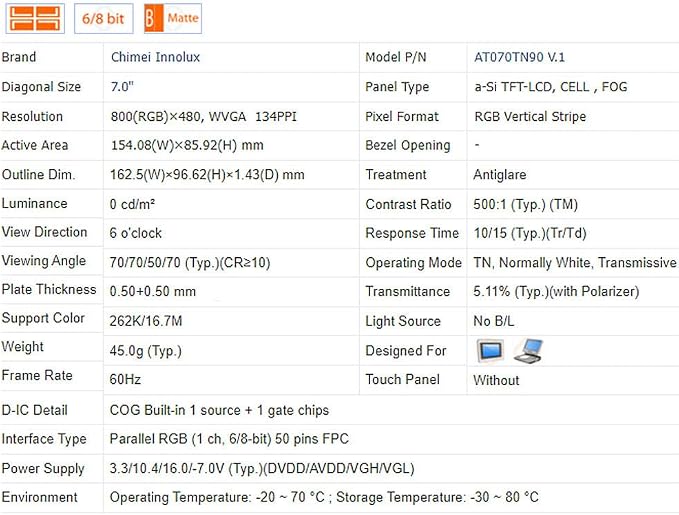
Task: Click the Luminance label
Action: 35,204
